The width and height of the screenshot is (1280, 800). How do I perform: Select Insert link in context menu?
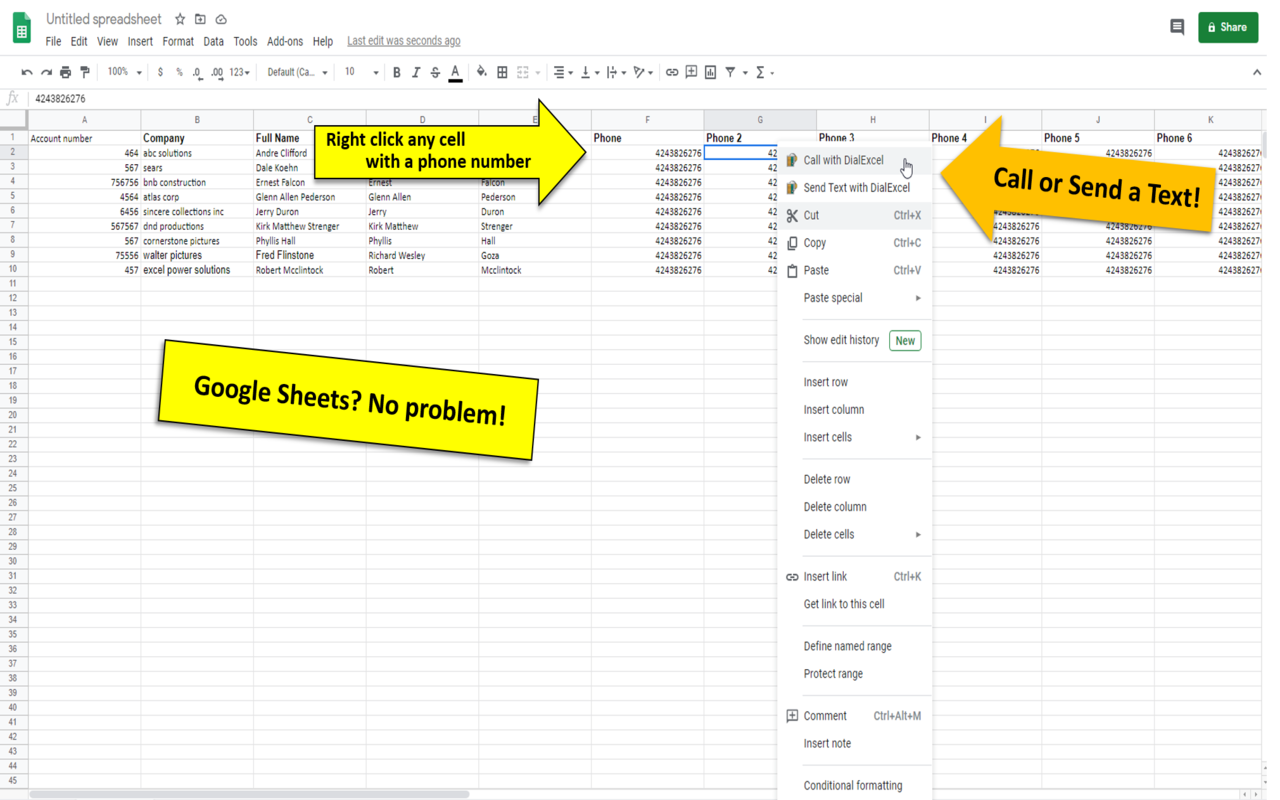coord(855,576)
